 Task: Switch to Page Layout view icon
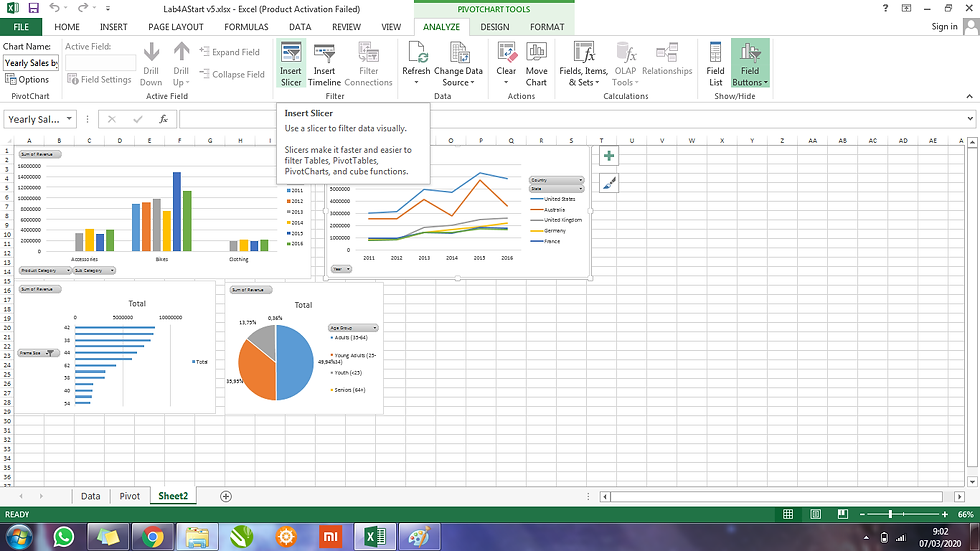[x=816, y=514]
